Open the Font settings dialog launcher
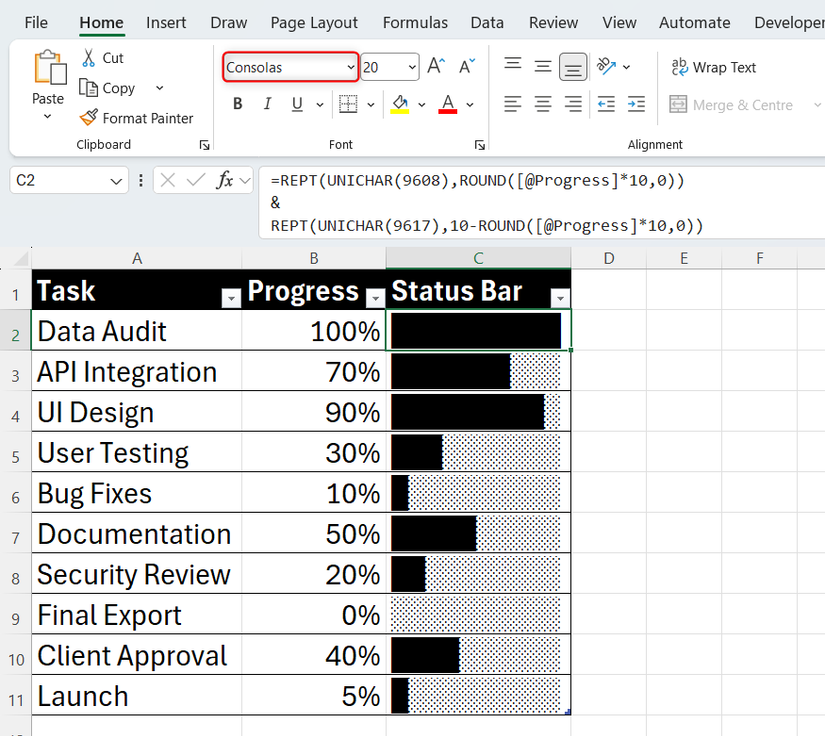This screenshot has height=736, width=825. coord(480,144)
